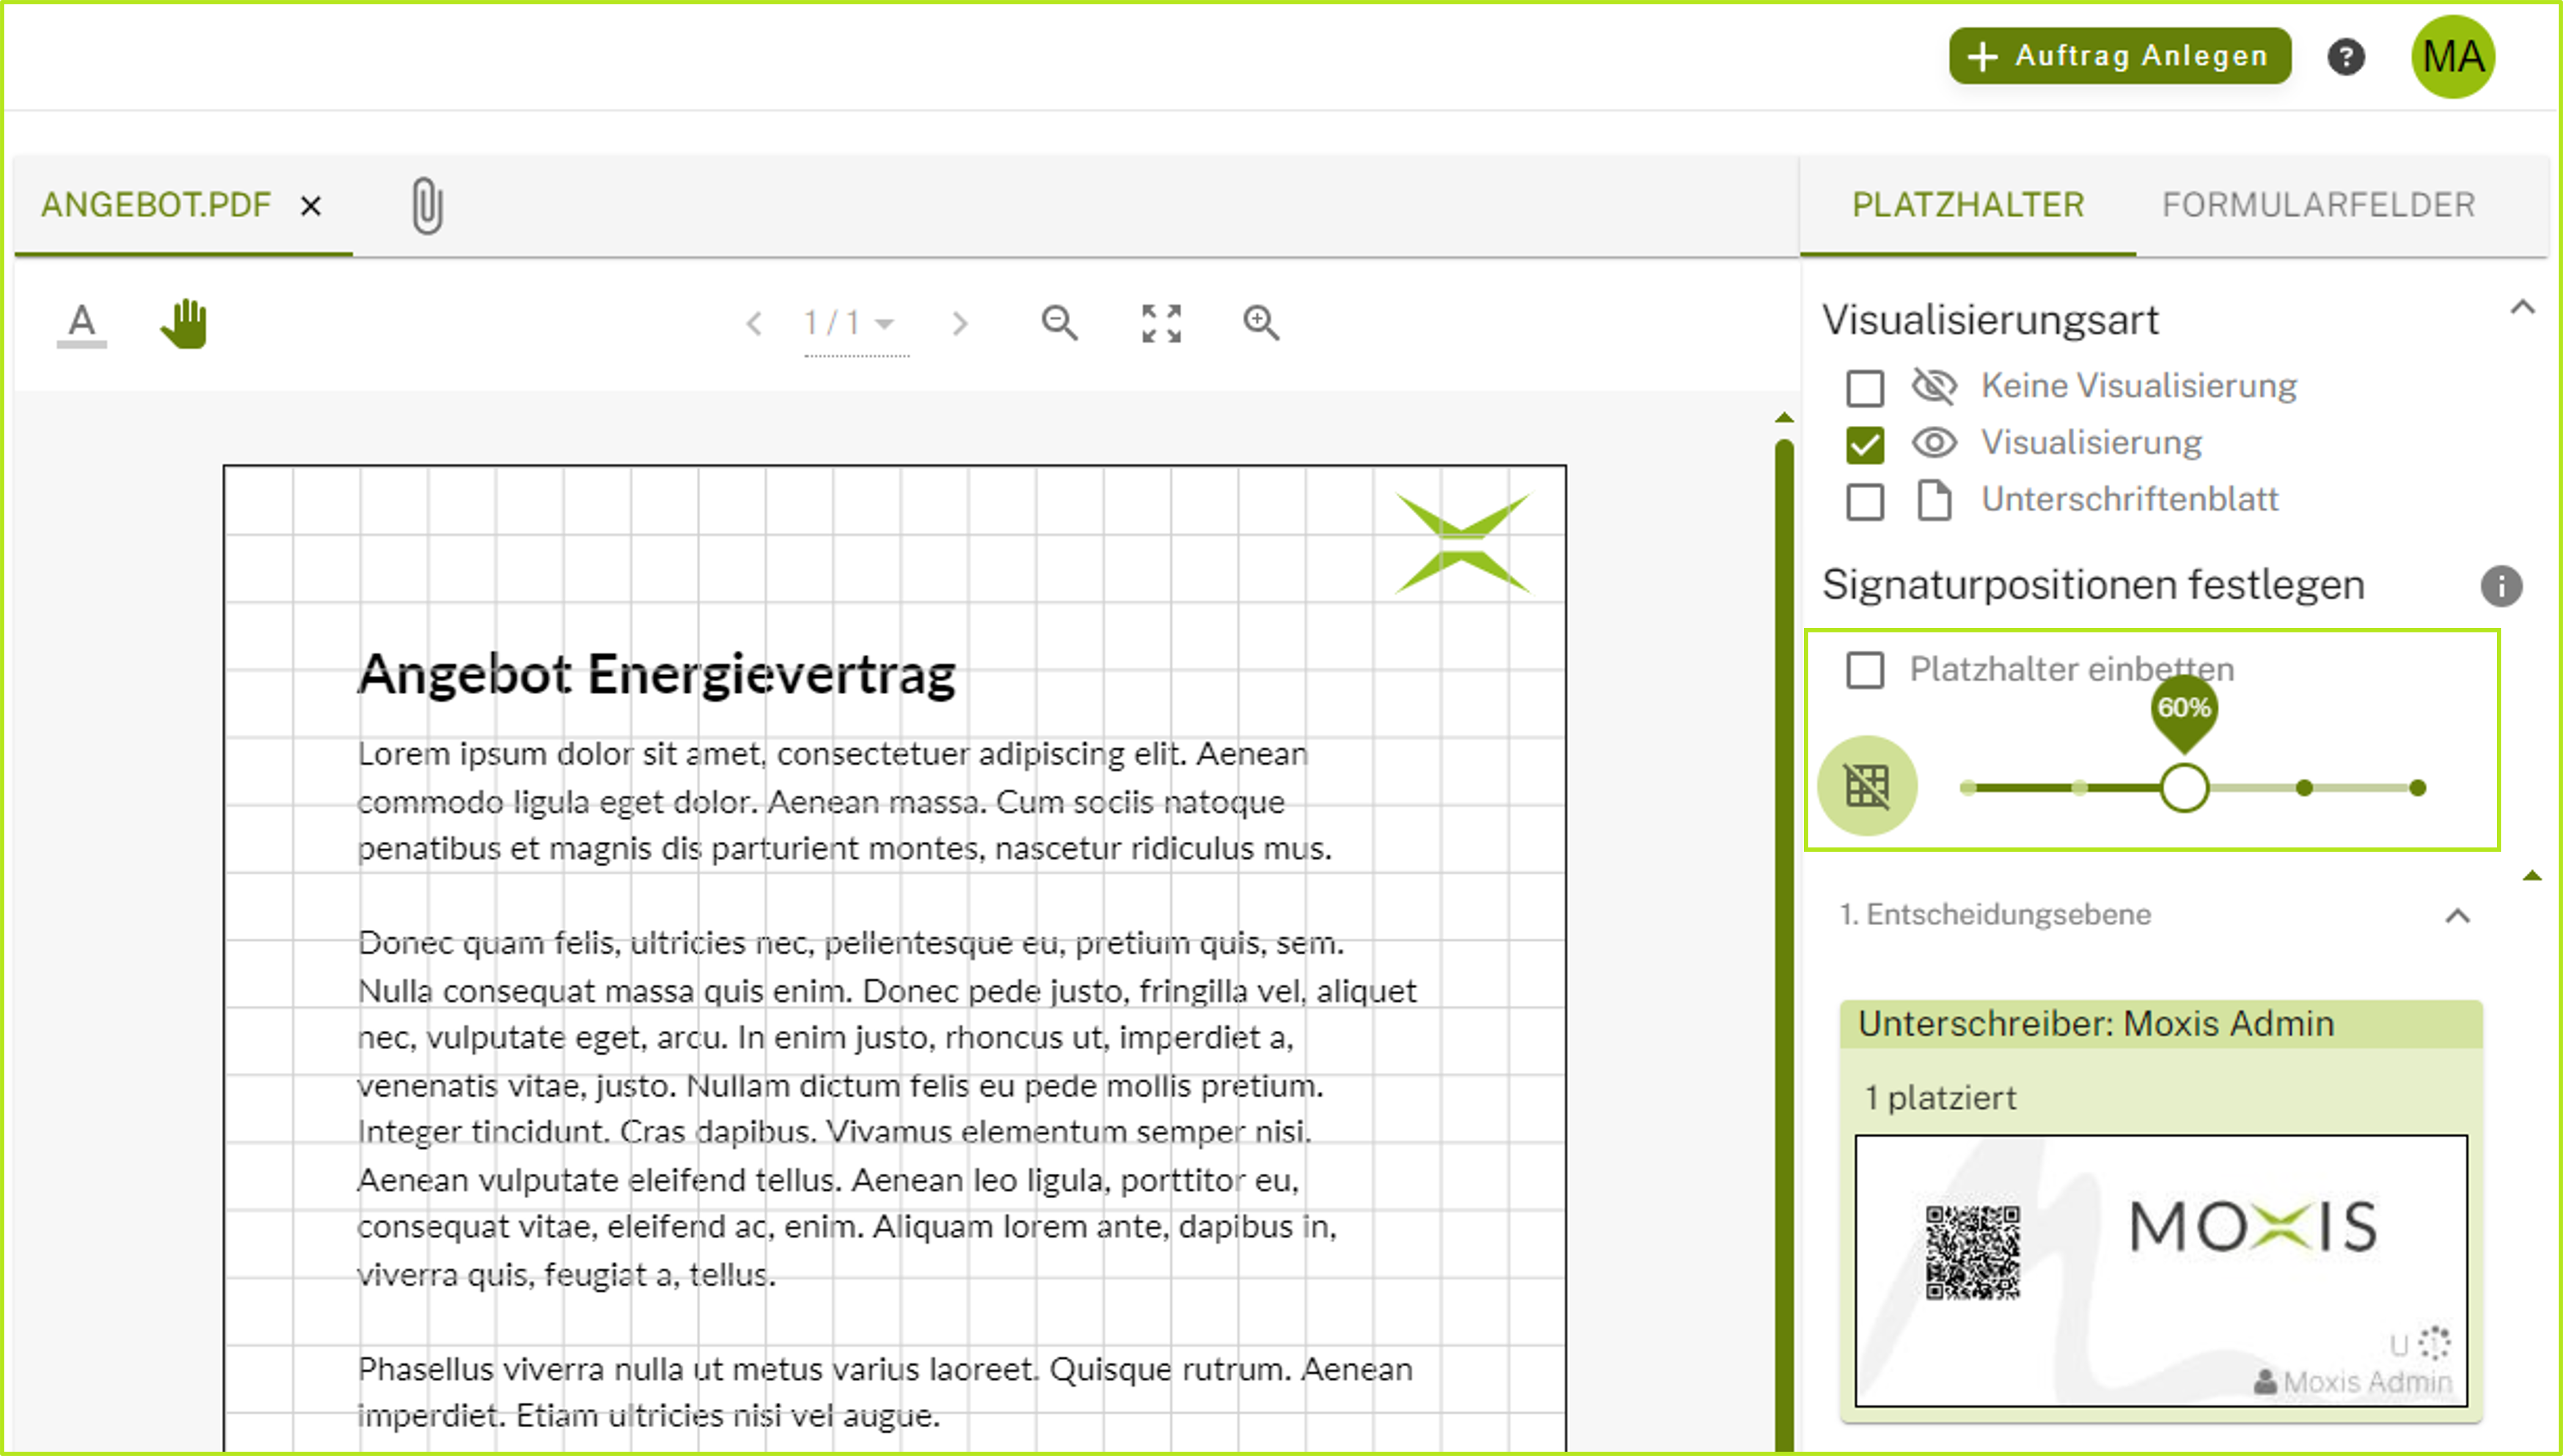The height and width of the screenshot is (1456, 2563).
Task: Go to next page arrow
Action: (960, 323)
